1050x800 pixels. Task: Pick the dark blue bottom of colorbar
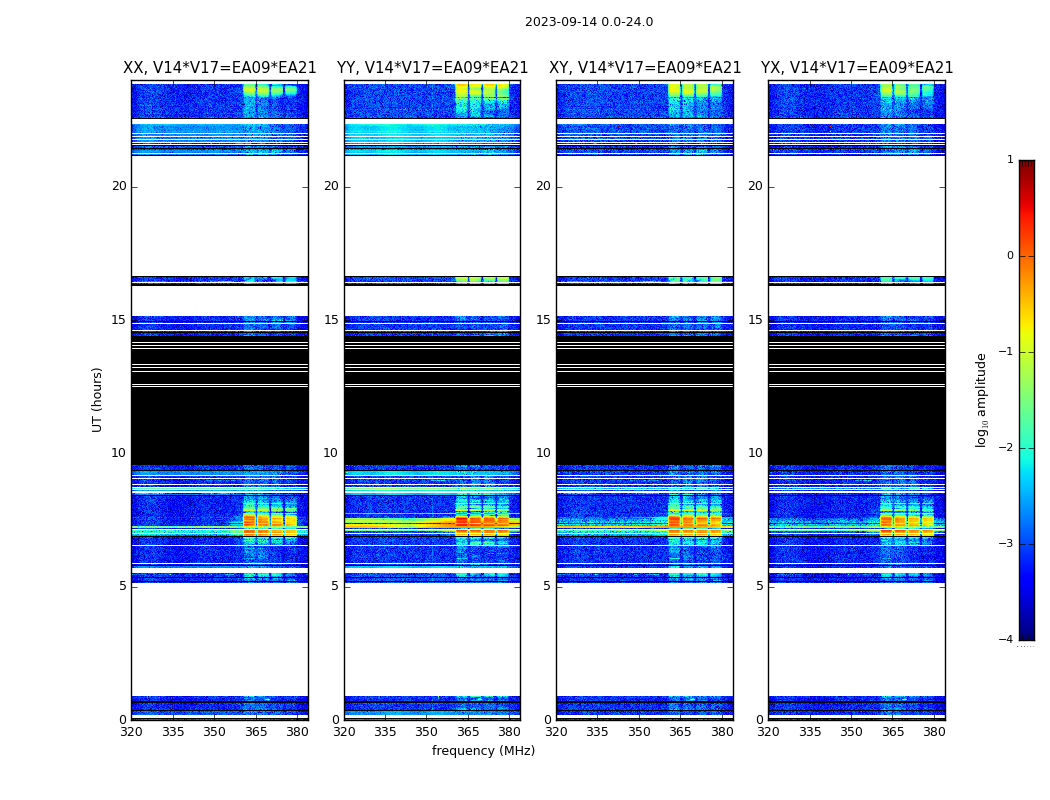[1026, 630]
